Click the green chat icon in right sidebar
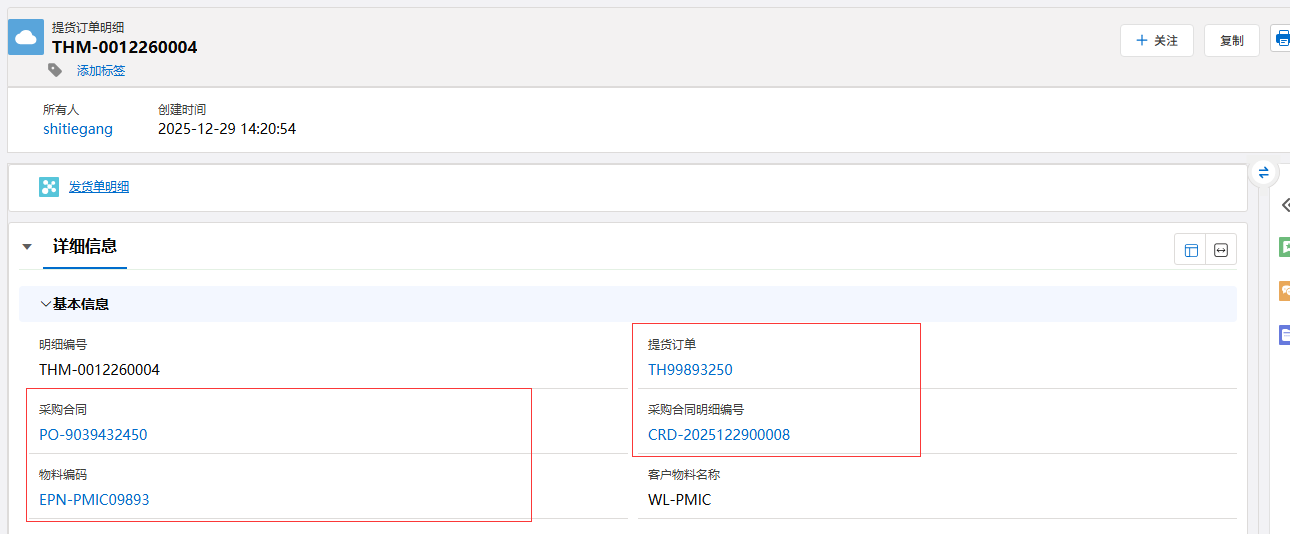1290x534 pixels. (1284, 246)
